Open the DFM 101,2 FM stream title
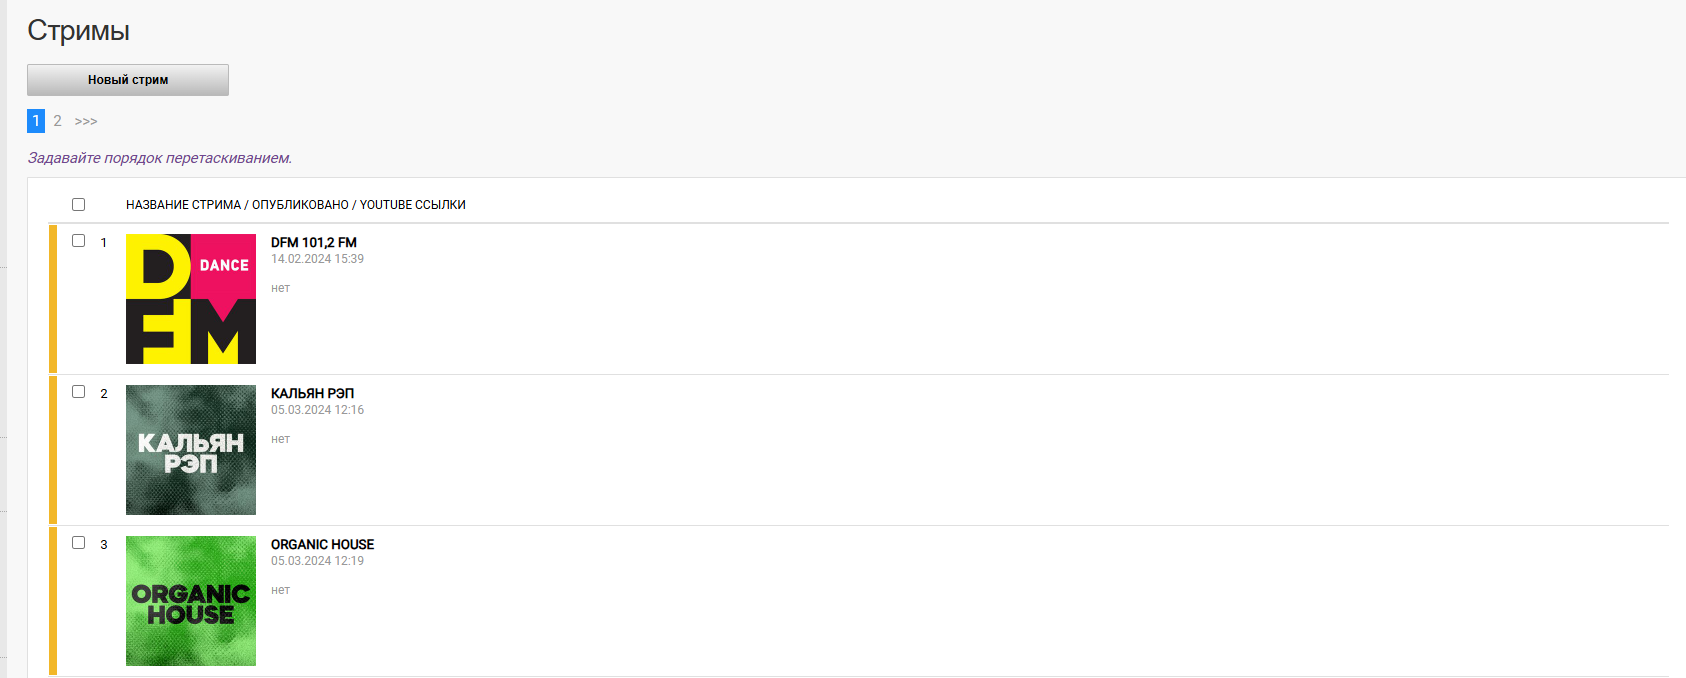 pyautogui.click(x=314, y=242)
